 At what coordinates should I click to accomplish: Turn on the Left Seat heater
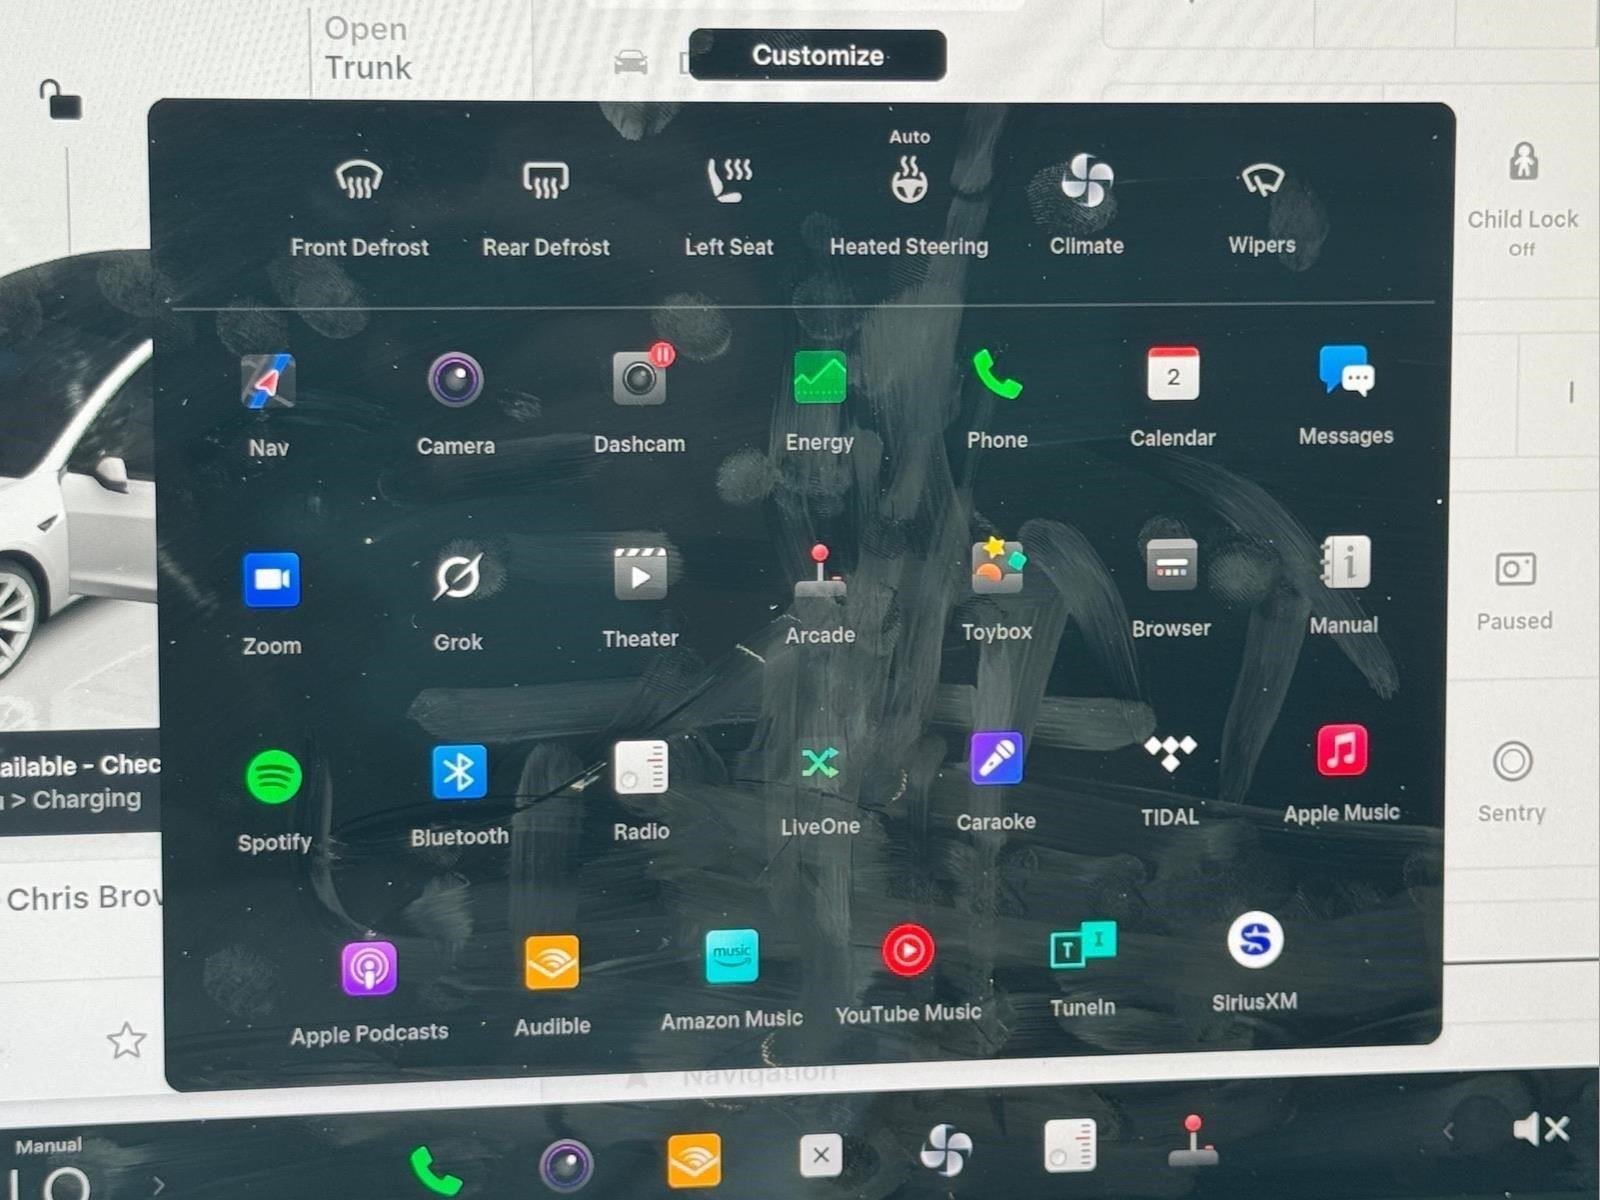[x=729, y=180]
